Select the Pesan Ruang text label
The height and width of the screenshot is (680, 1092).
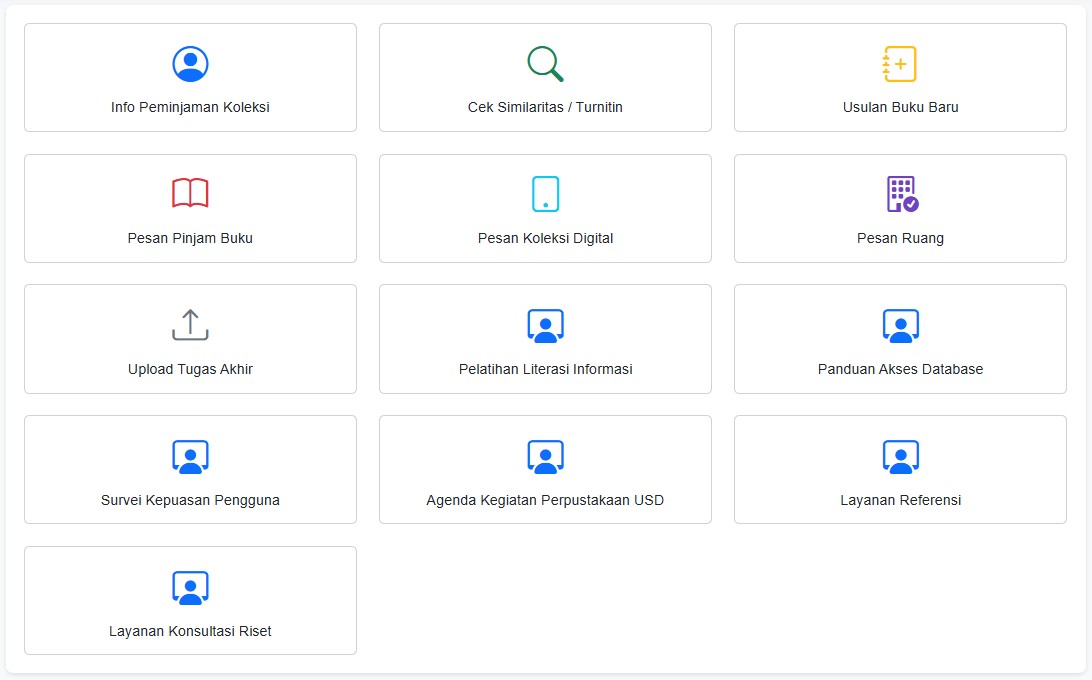pos(900,238)
